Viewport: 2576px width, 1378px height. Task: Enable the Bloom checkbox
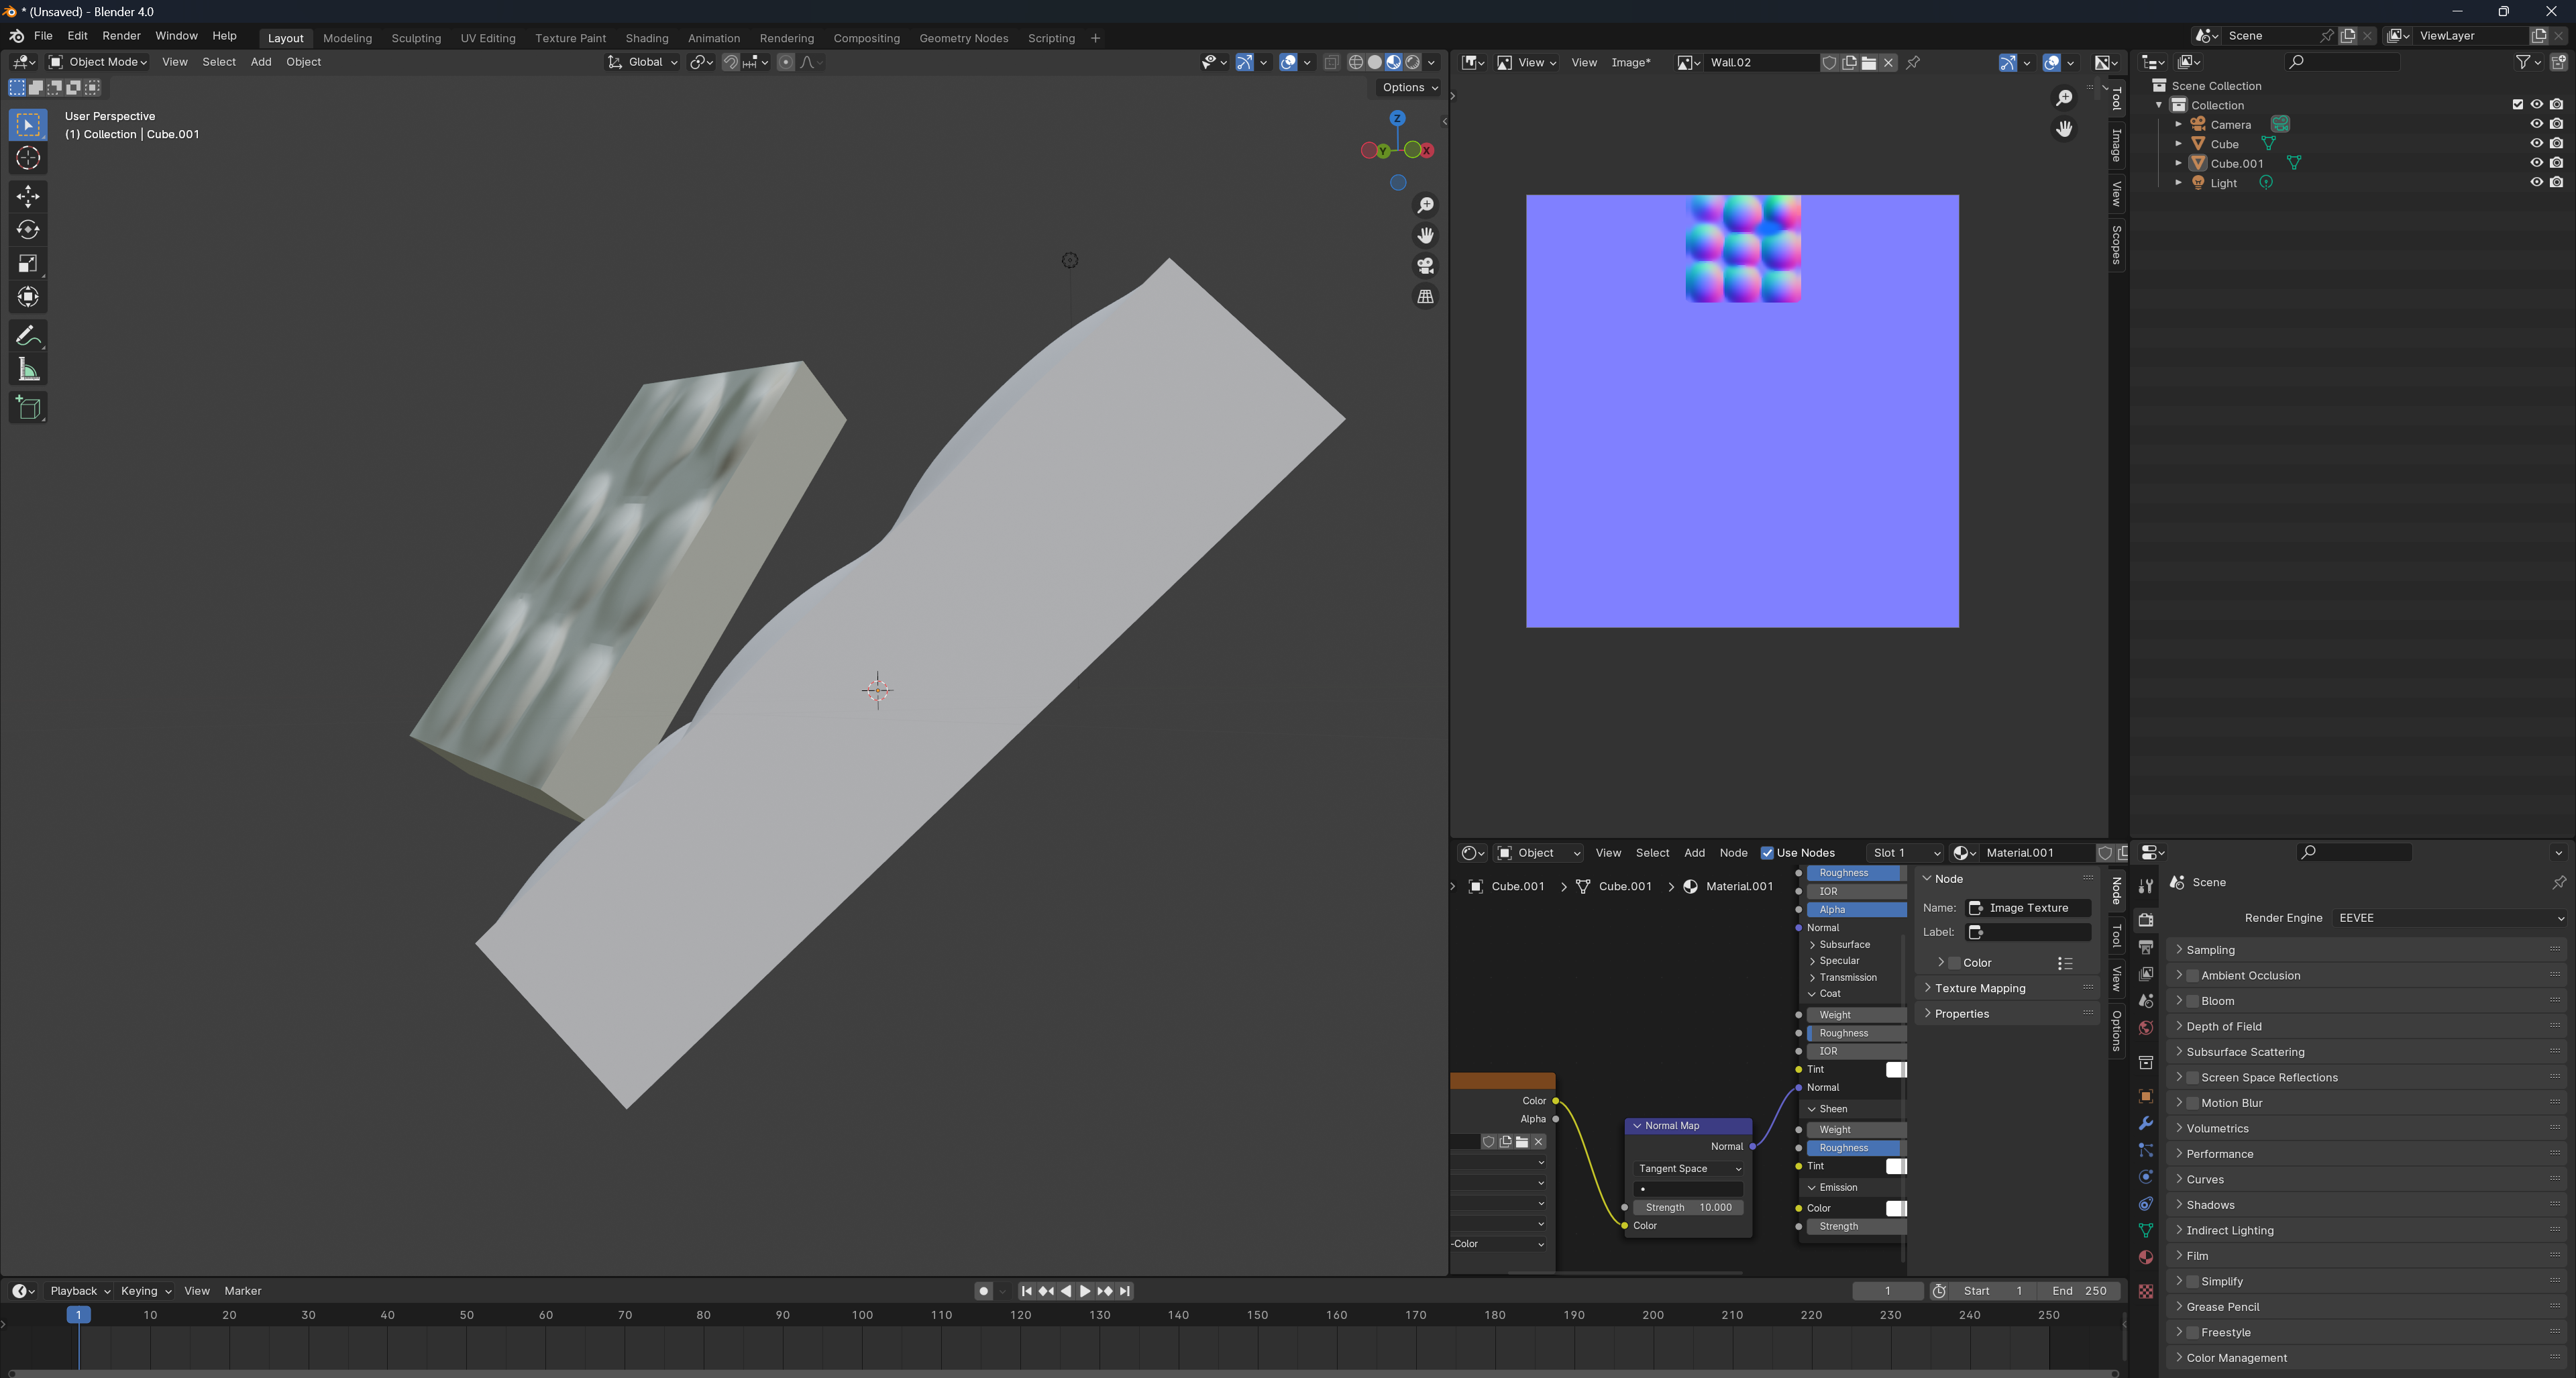click(x=2192, y=1001)
